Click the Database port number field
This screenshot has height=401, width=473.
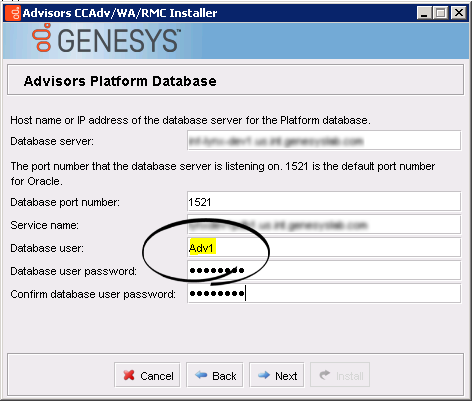pos(324,201)
